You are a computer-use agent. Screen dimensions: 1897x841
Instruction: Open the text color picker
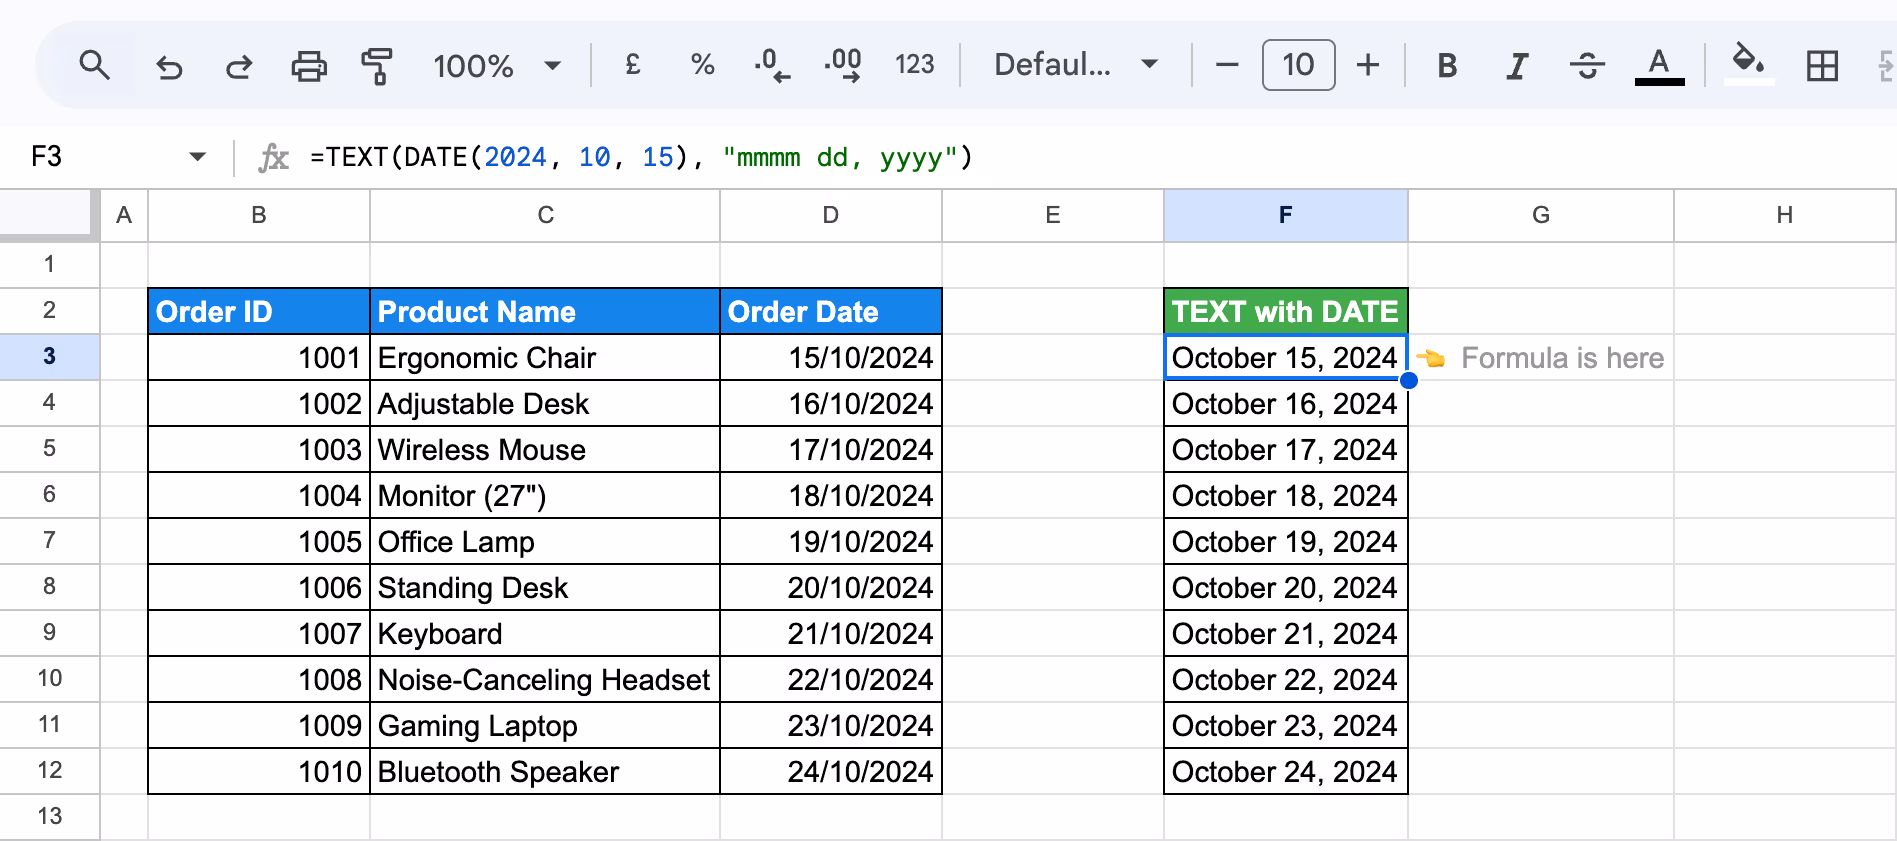coord(1659,66)
